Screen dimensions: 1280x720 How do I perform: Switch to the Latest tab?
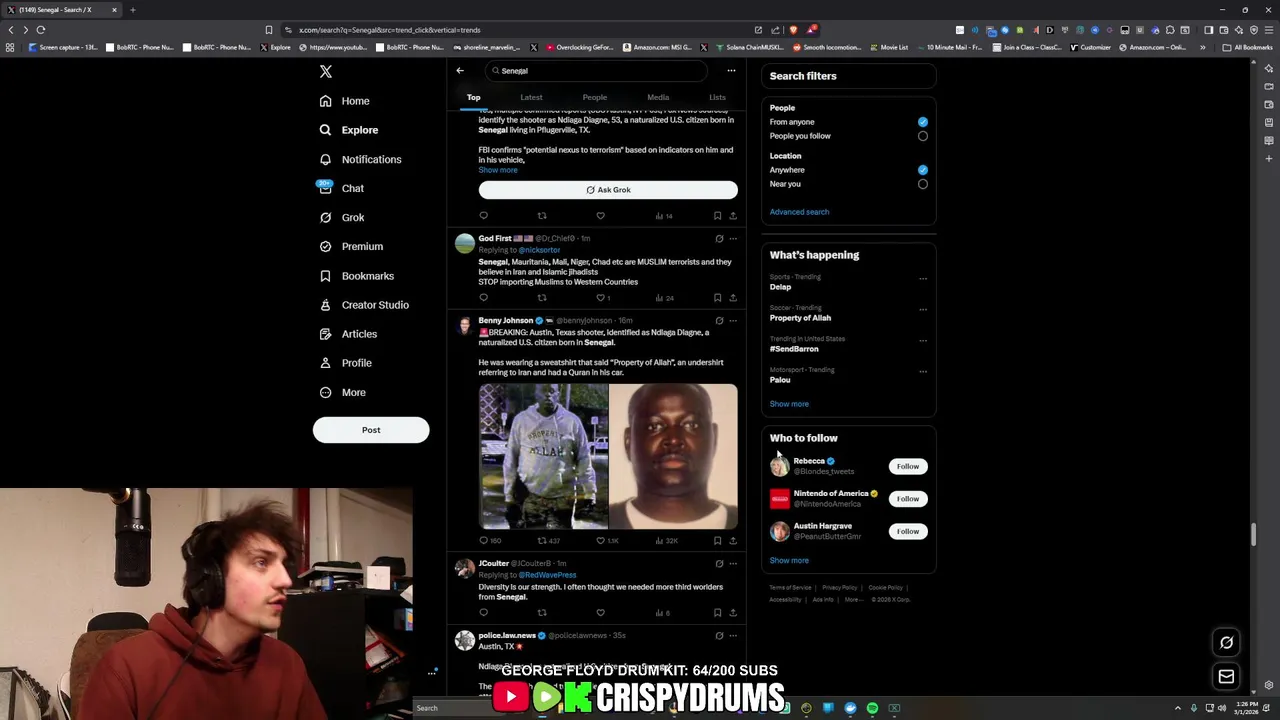pos(531,97)
